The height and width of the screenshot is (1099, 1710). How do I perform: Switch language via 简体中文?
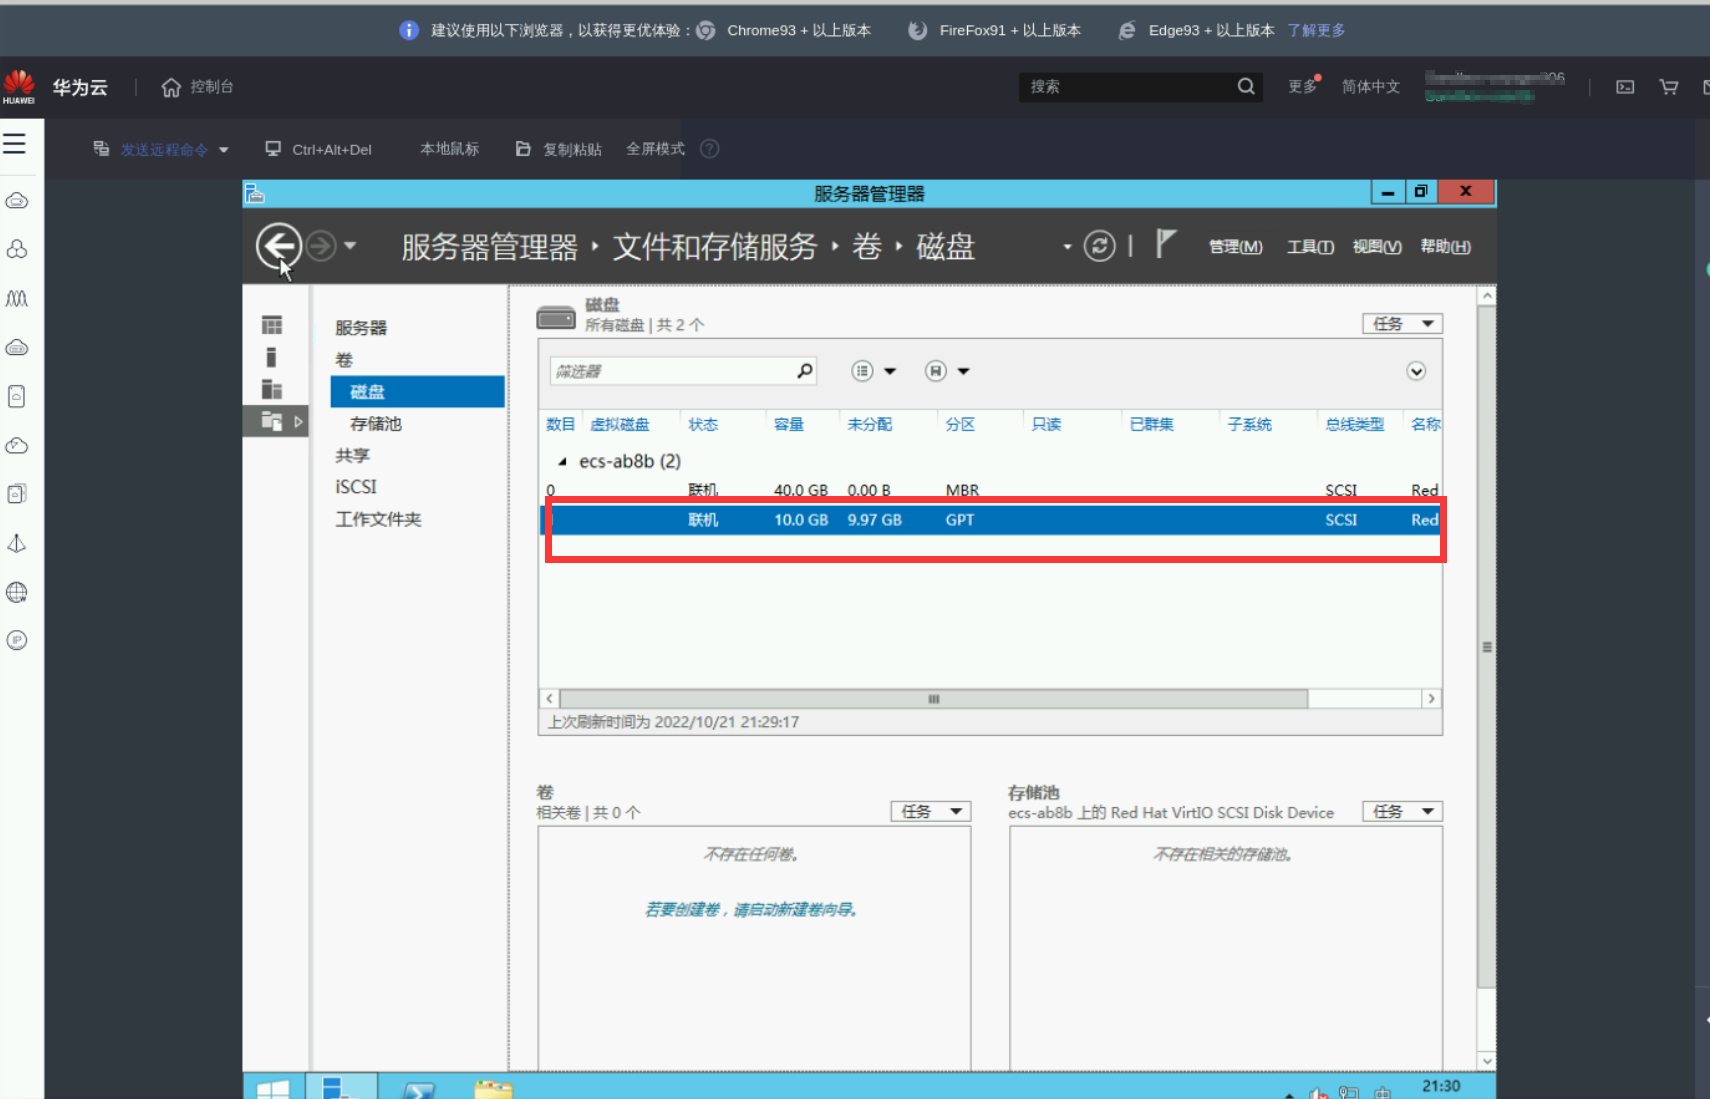[1370, 87]
